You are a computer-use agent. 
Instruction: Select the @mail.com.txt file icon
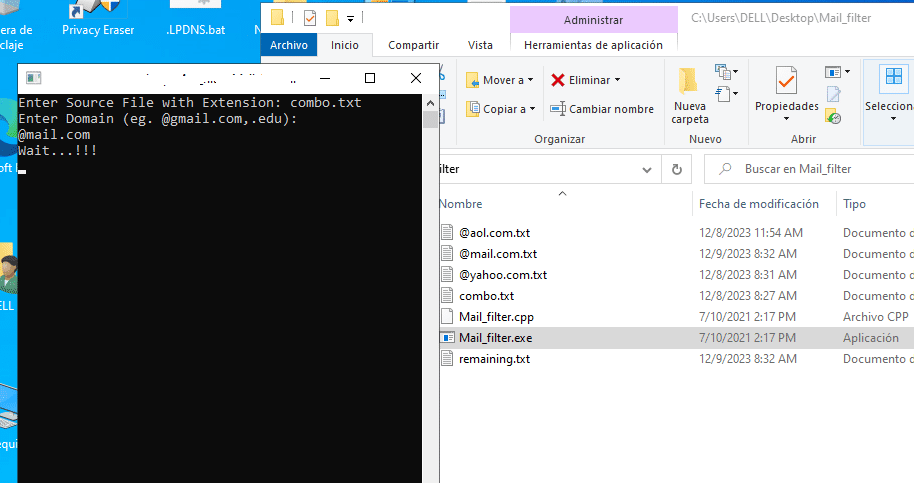[x=447, y=253]
